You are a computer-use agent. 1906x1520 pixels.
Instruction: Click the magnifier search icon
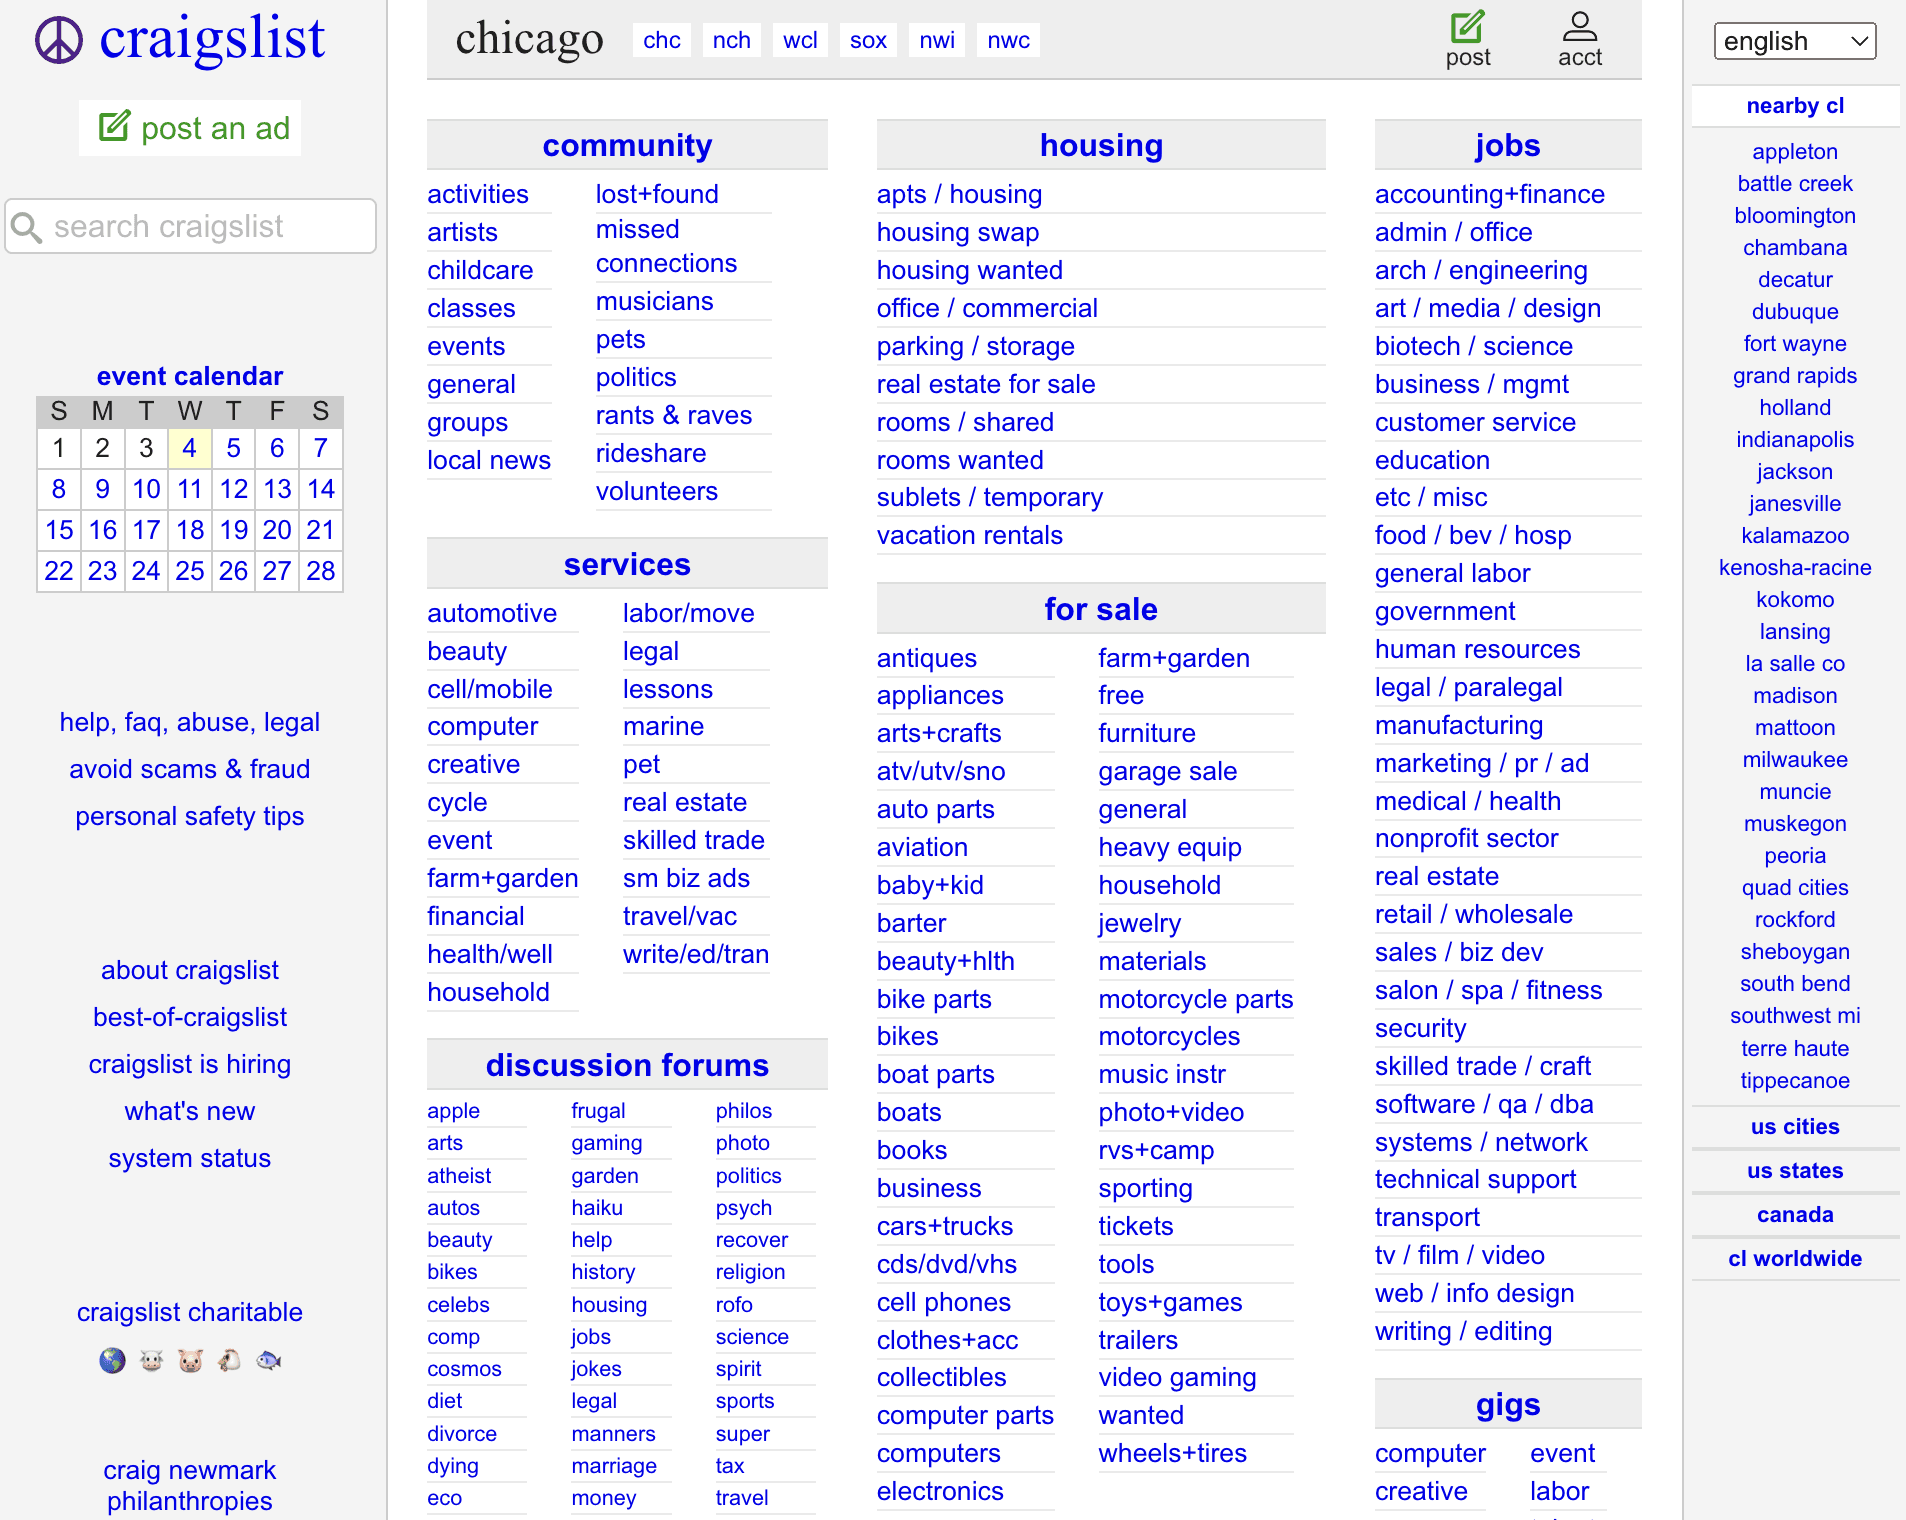pos(27,227)
